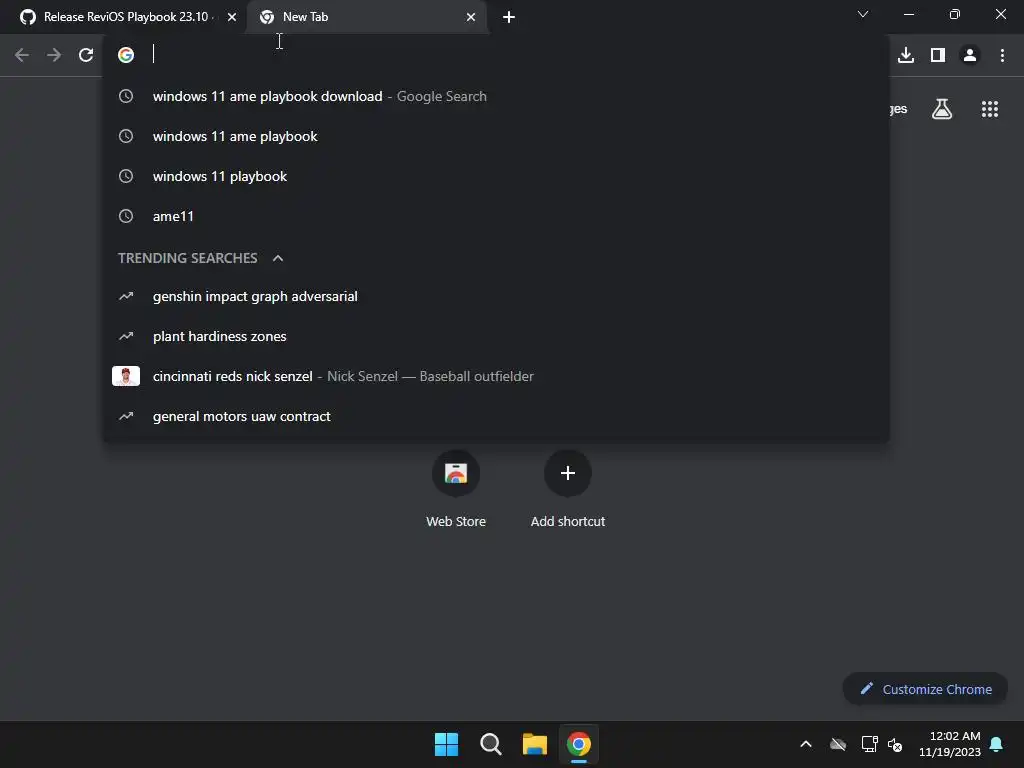1024x768 pixels.
Task: Click clock icon beside 'ame11'
Action: (126, 216)
